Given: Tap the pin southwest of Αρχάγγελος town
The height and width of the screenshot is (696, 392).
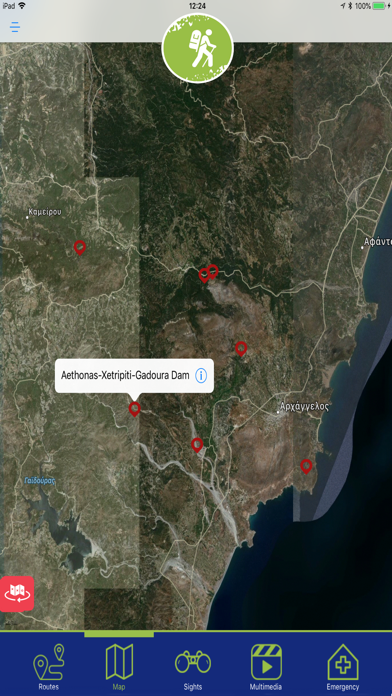Looking at the screenshot, I should [x=197, y=444].
